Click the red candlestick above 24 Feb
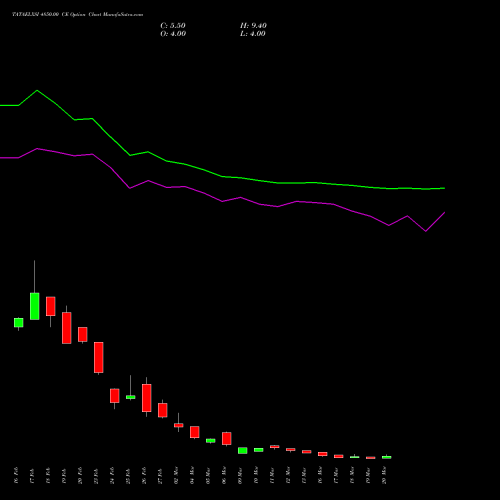 tap(115, 396)
